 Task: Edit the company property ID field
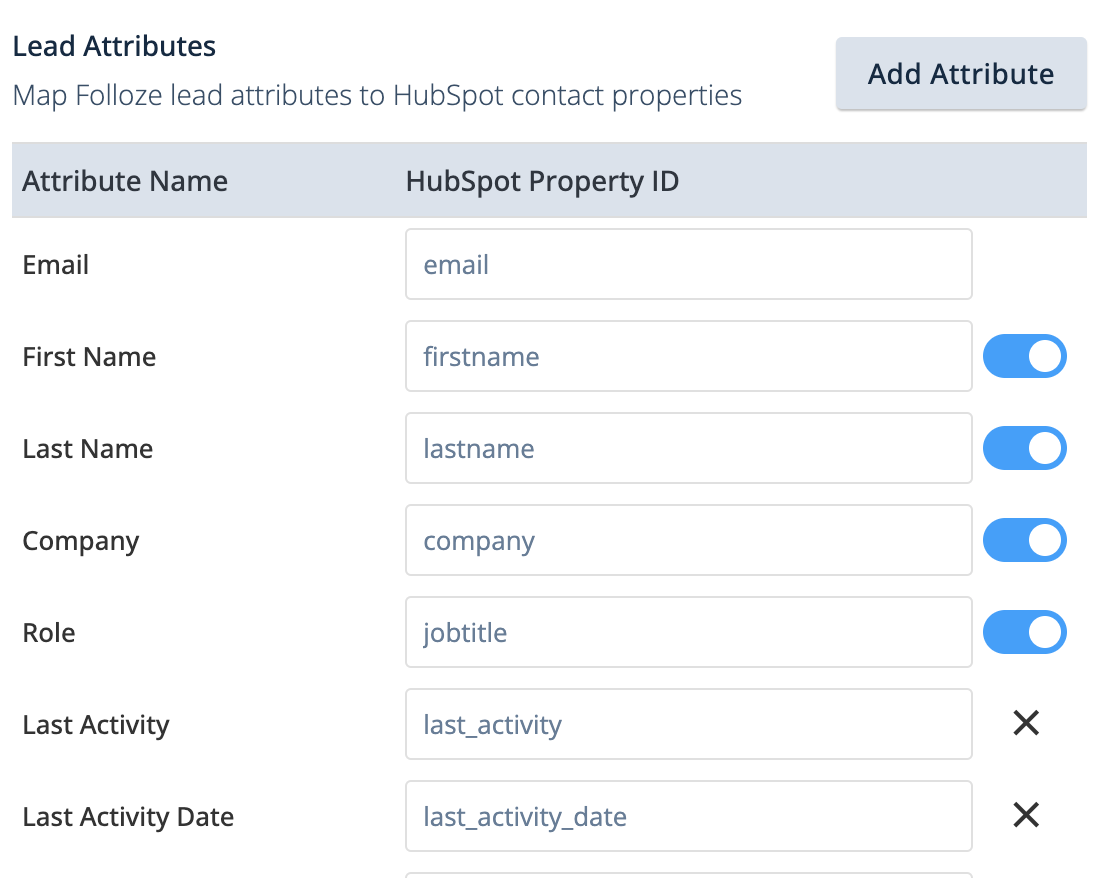(x=688, y=540)
